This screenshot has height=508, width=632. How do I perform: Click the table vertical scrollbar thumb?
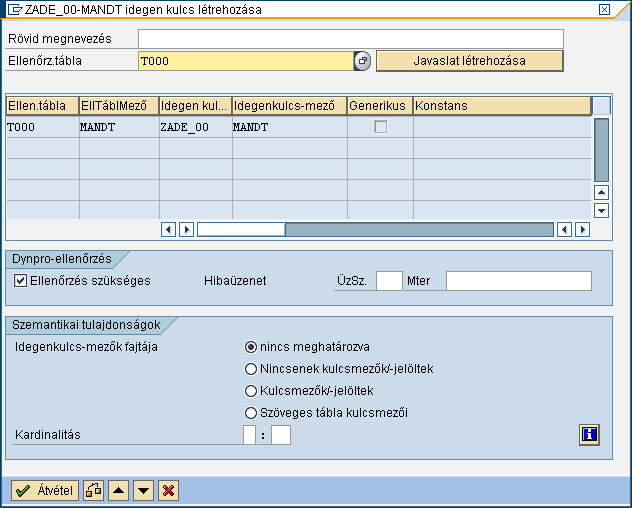point(601,150)
